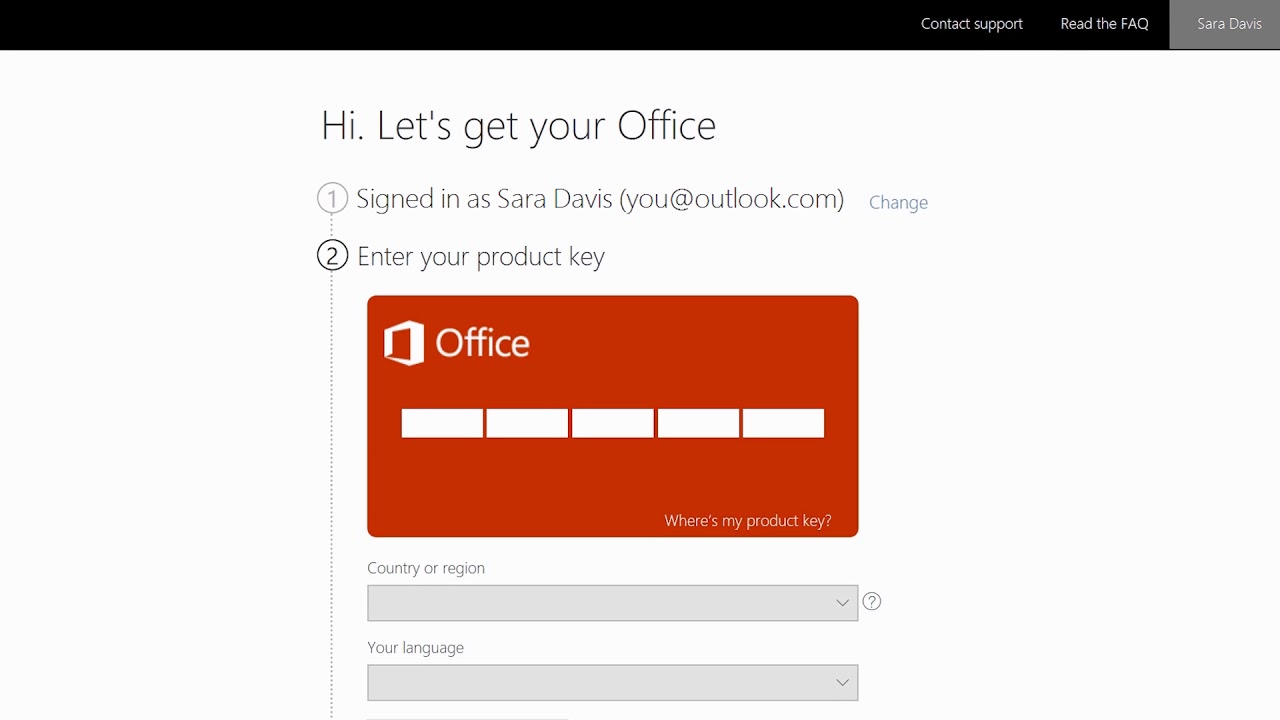Click the "Country or region" label
This screenshot has height=720, width=1280.
(x=426, y=568)
